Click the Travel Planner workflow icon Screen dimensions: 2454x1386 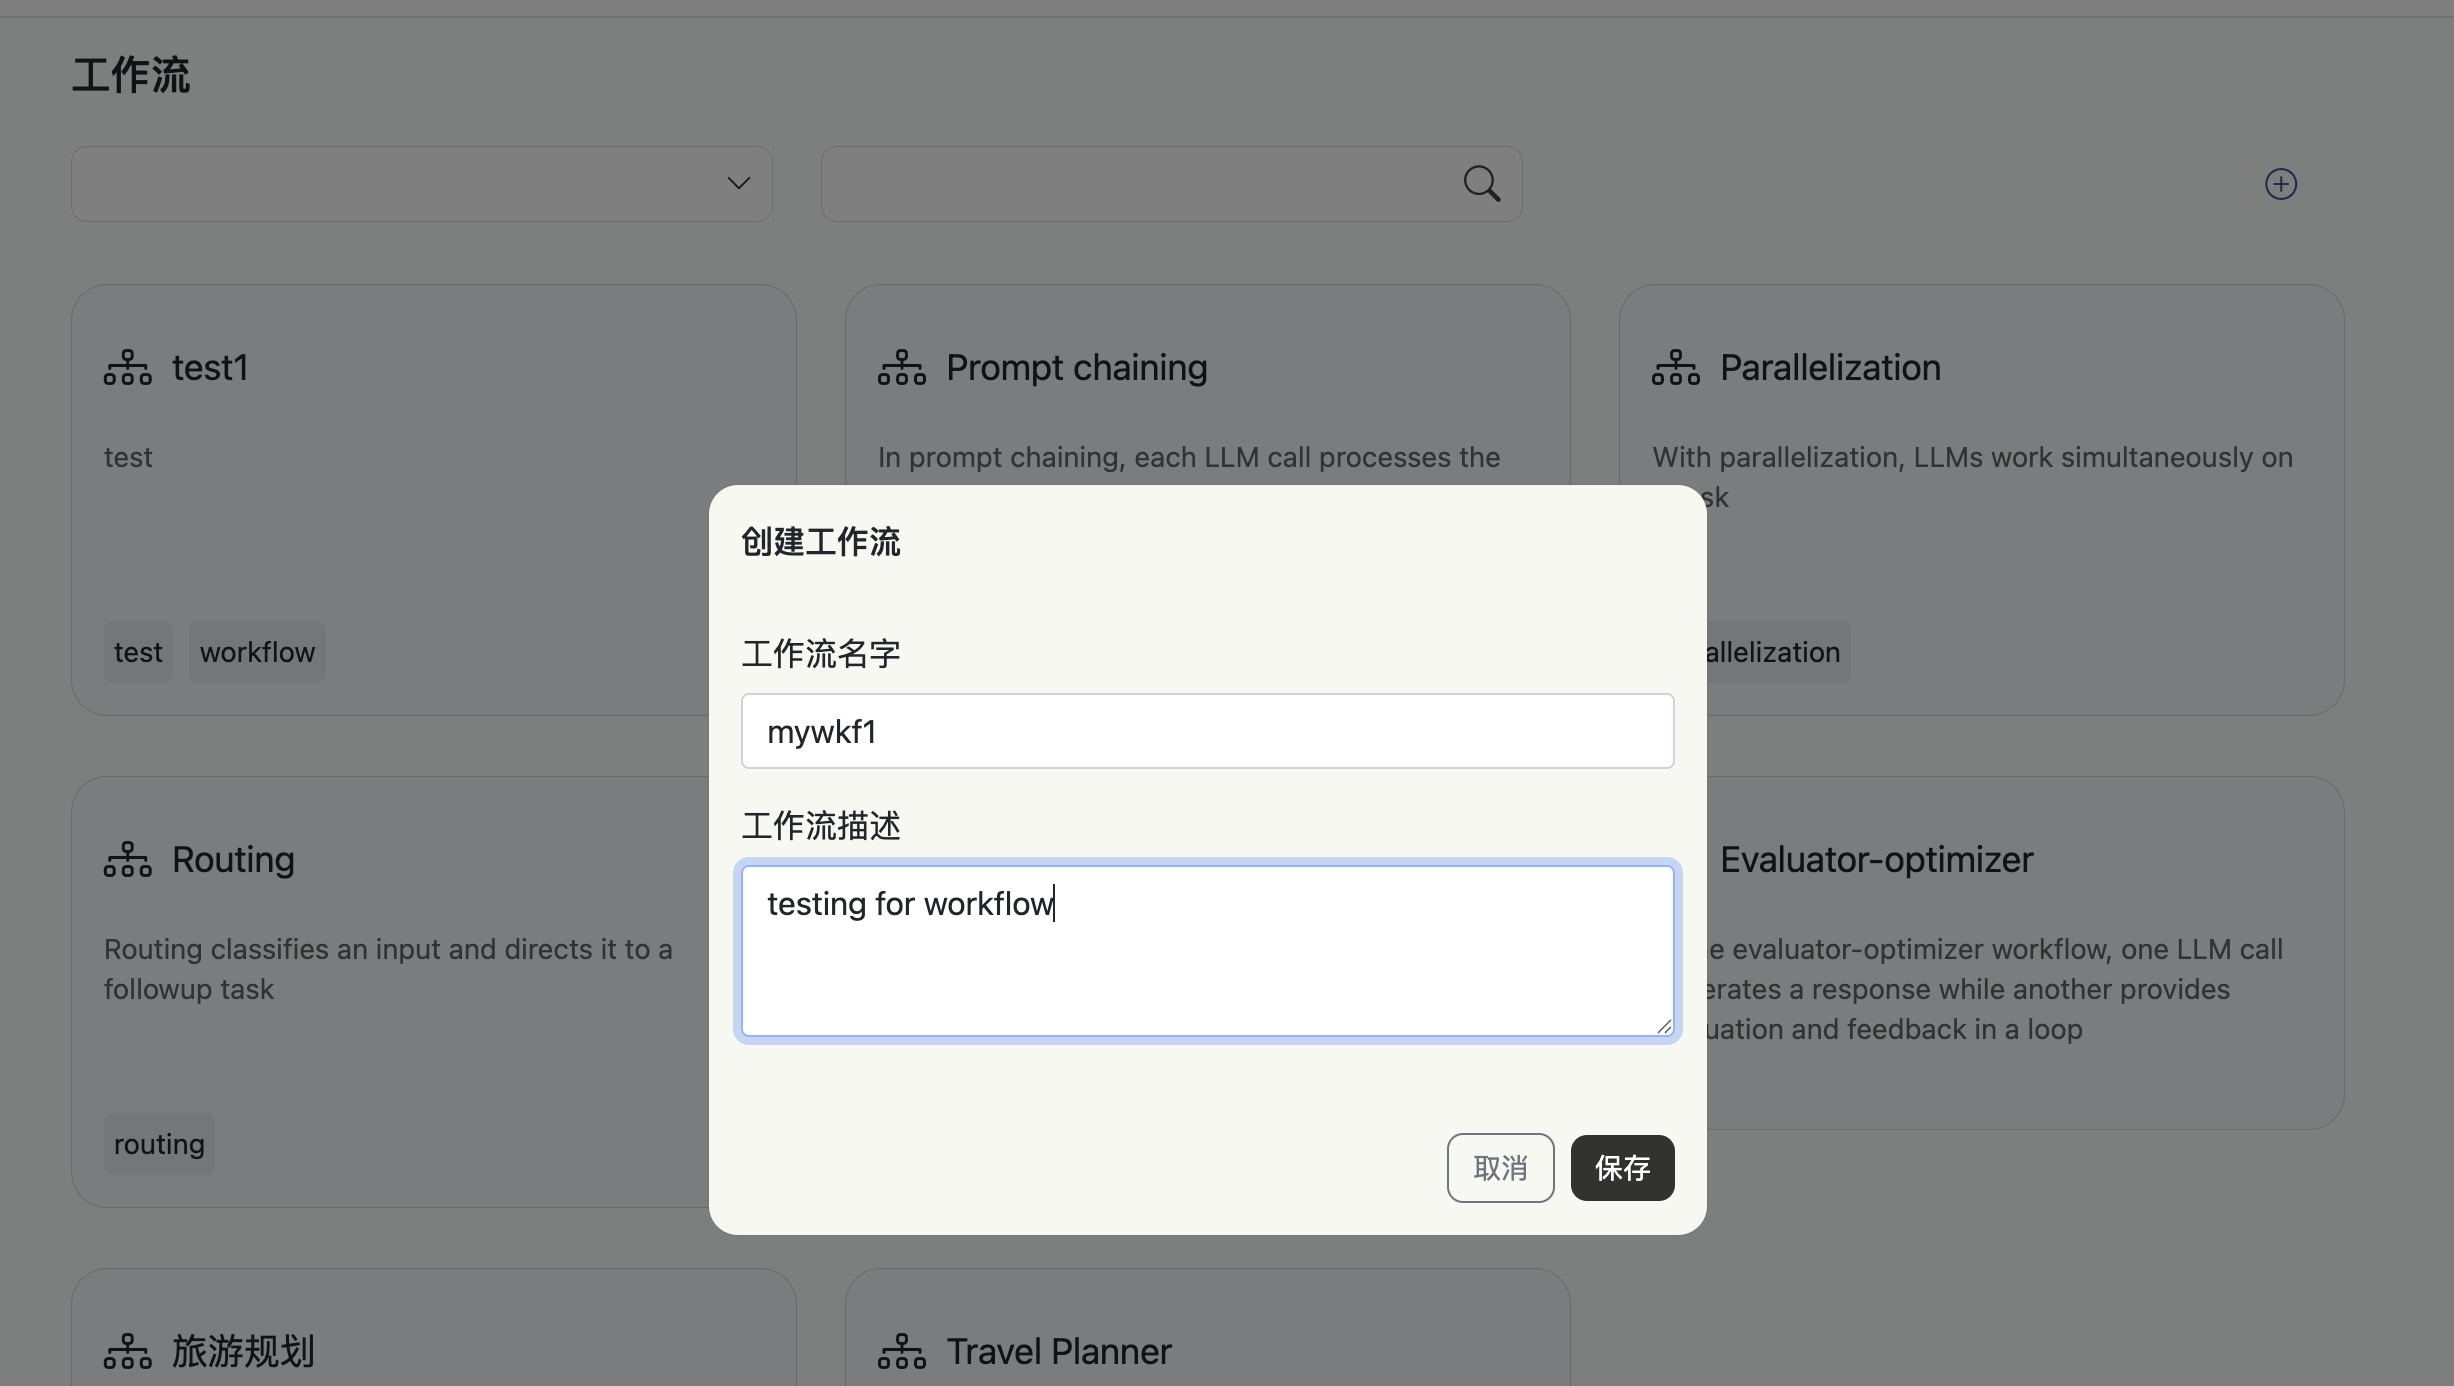click(902, 1352)
